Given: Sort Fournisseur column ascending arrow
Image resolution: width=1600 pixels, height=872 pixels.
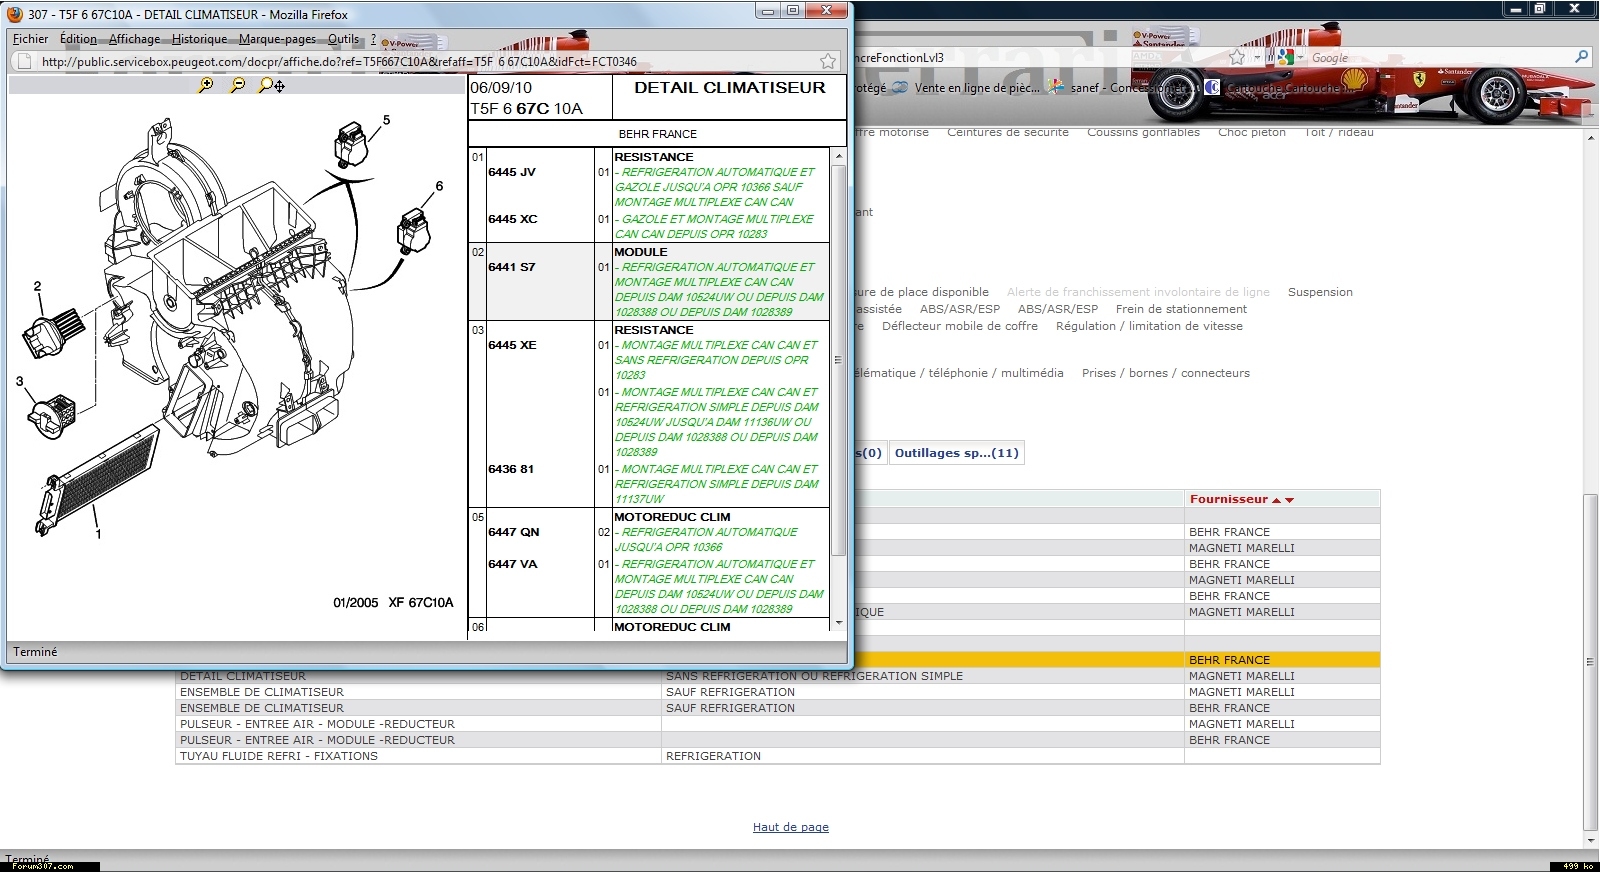Looking at the screenshot, I should click(1276, 500).
